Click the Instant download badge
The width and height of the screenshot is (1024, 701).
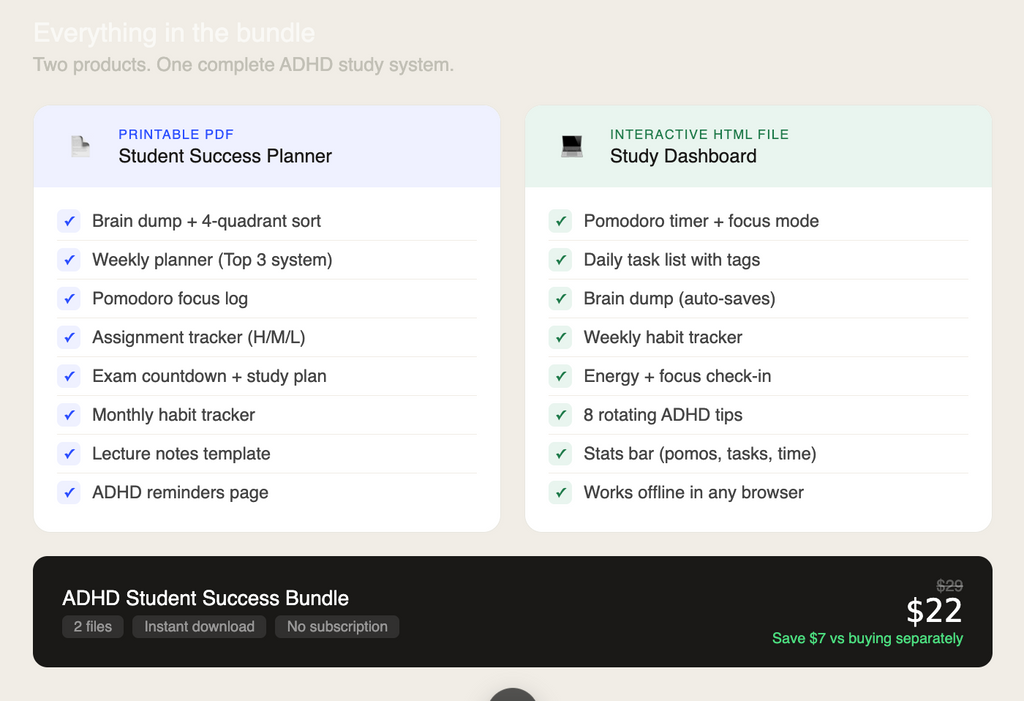(x=199, y=627)
